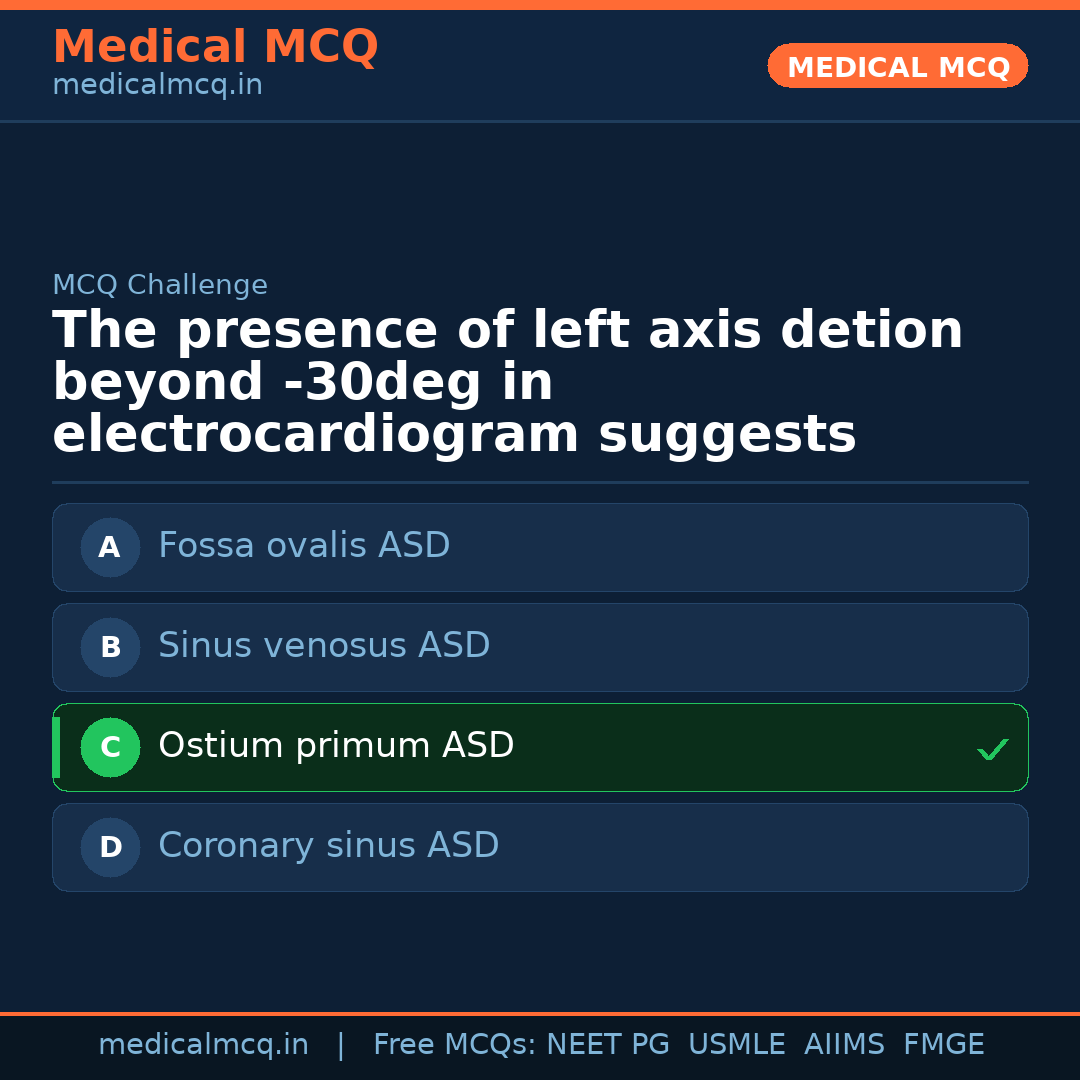Click the green checkmark on the correct answer

point(992,748)
